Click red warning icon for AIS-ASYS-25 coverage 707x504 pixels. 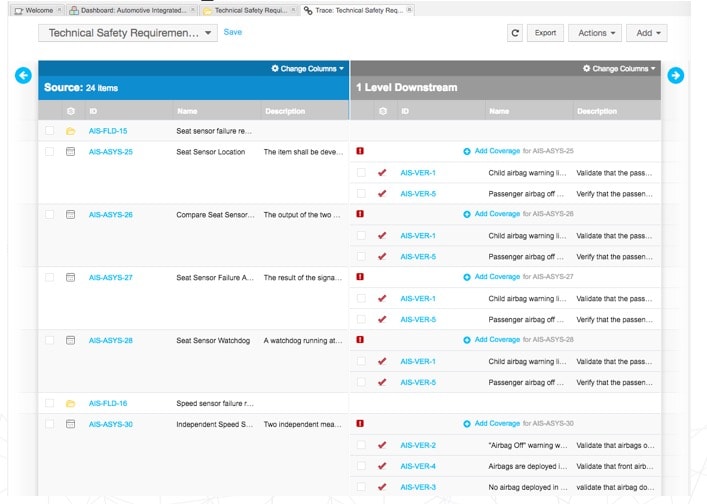pos(360,151)
